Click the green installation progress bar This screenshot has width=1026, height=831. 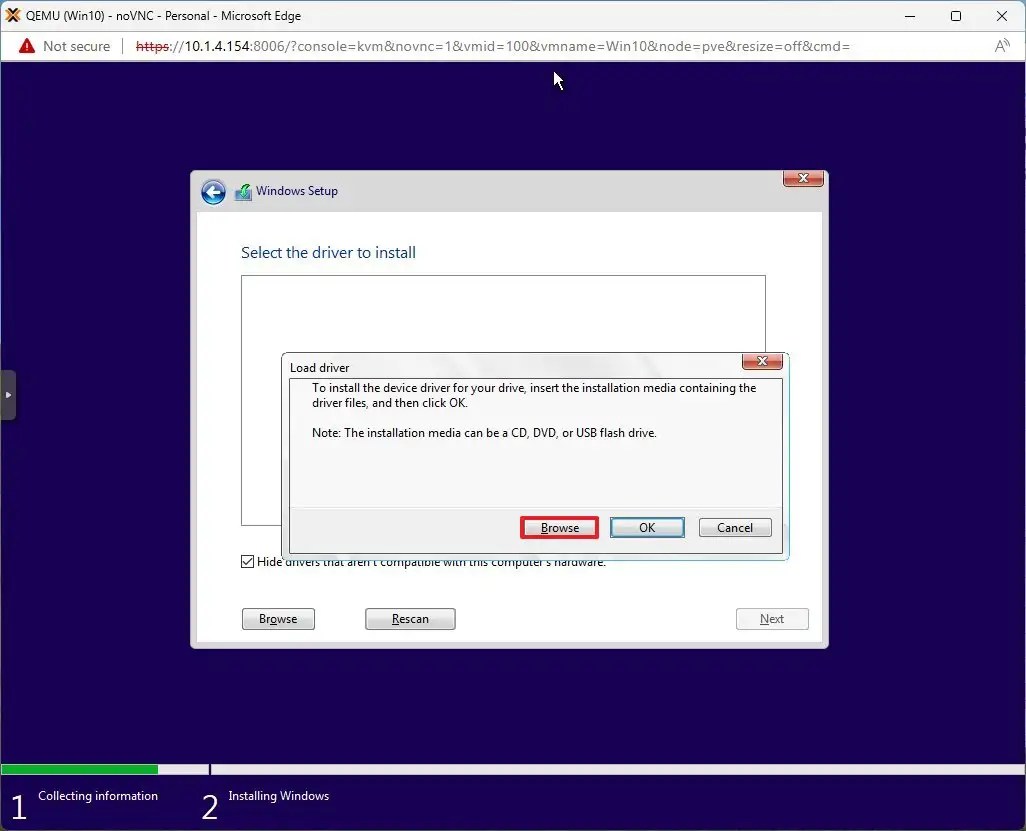click(80, 769)
